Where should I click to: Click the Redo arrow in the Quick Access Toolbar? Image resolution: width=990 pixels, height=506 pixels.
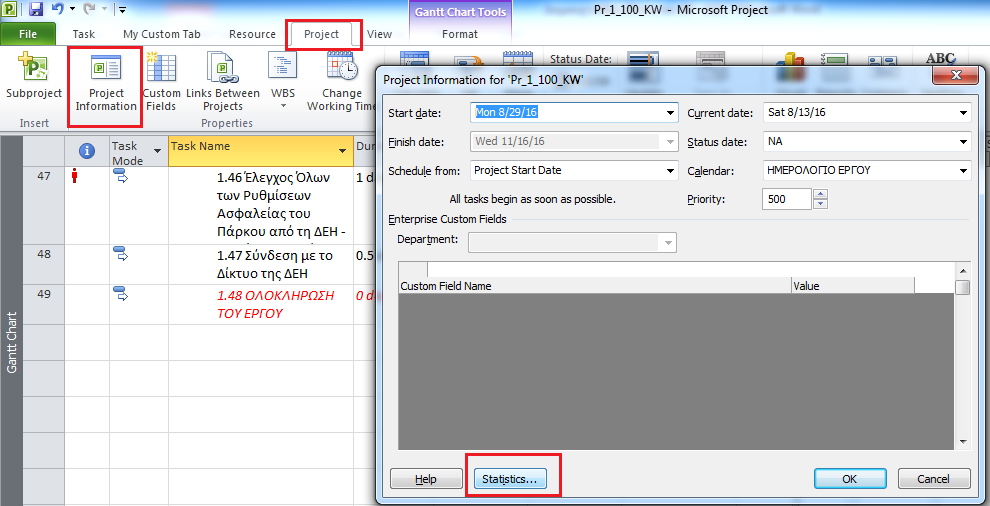tap(90, 9)
